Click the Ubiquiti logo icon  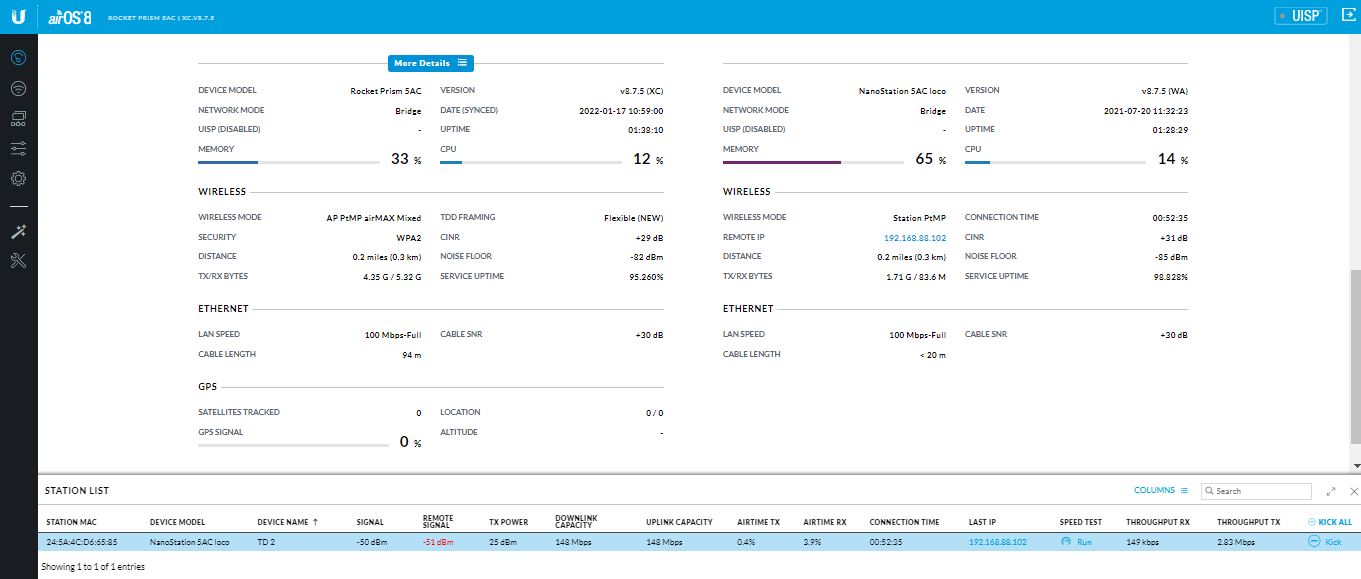18,16
